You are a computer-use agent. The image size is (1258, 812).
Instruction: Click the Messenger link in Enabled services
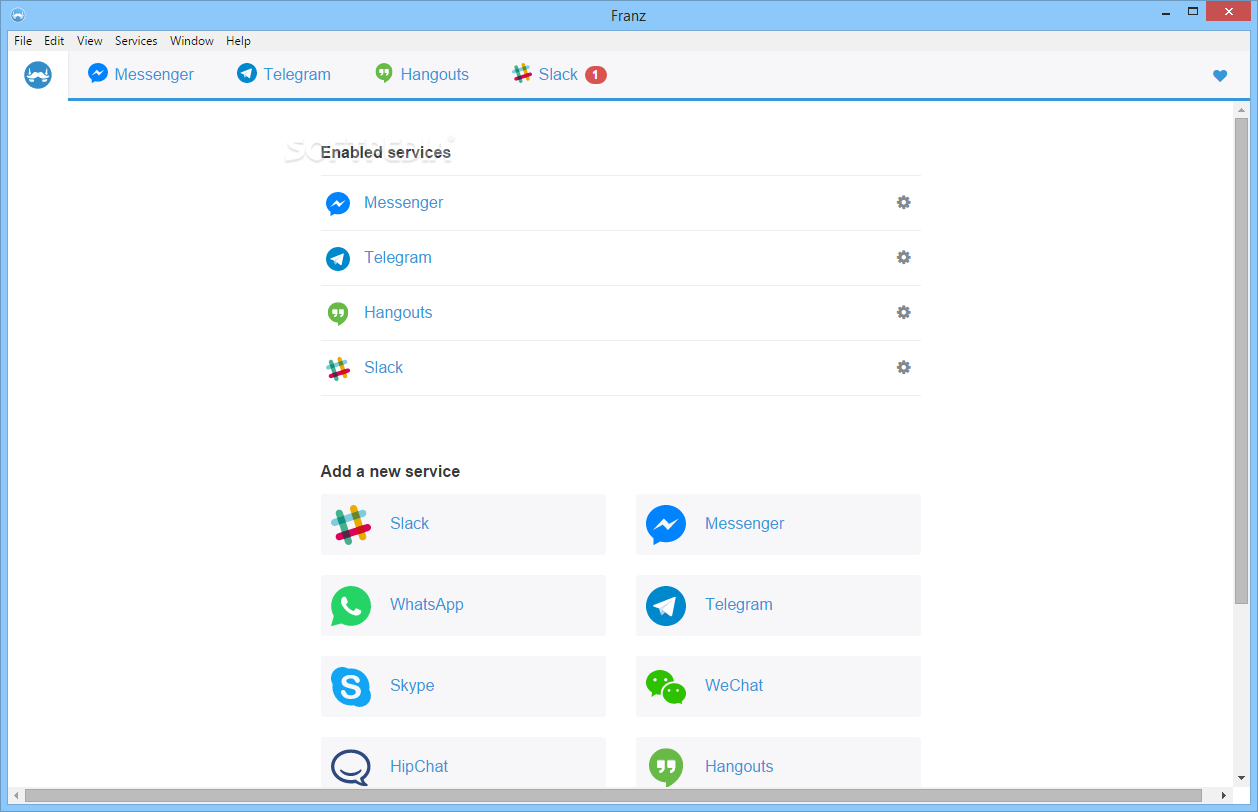point(403,202)
